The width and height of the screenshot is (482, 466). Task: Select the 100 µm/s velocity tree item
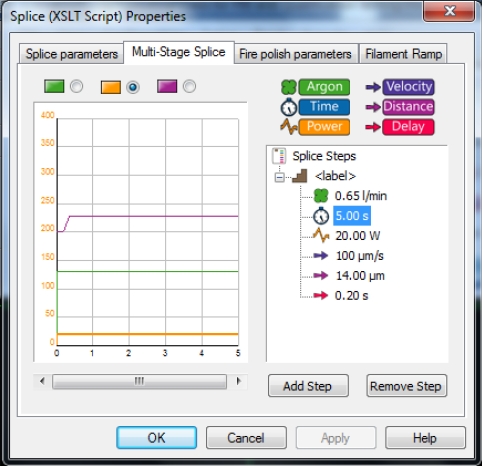360,256
